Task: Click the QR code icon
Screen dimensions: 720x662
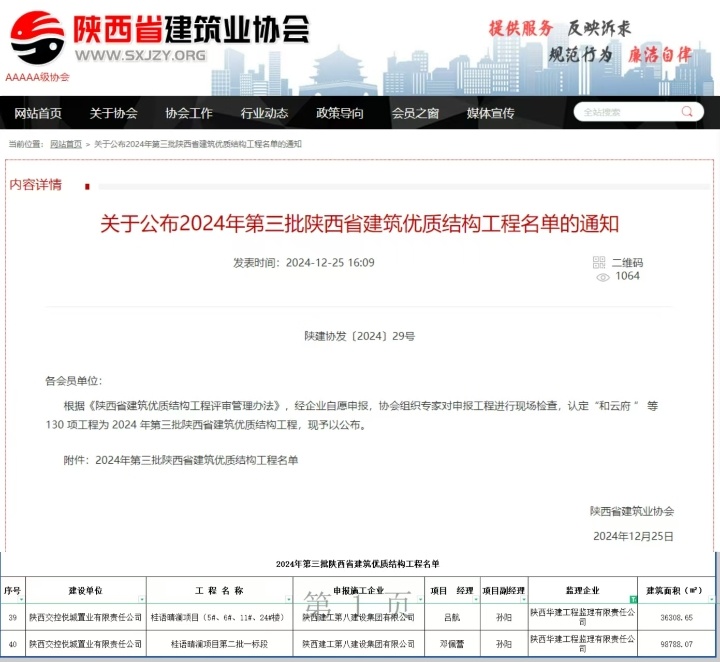Action: (600, 263)
